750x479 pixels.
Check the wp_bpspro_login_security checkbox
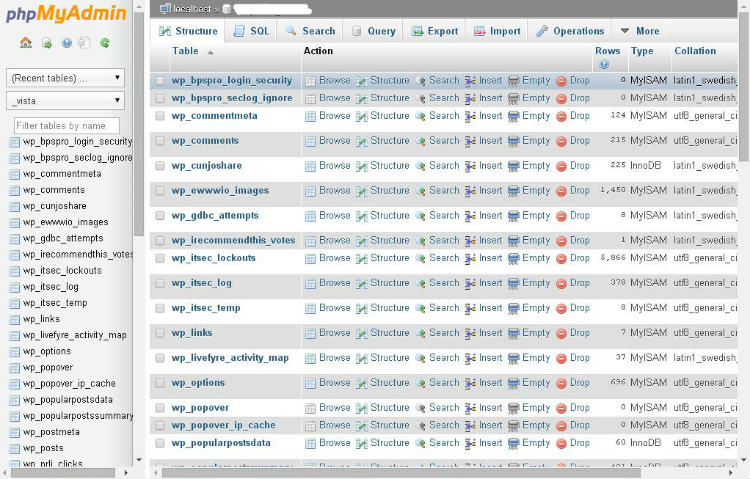click(160, 81)
